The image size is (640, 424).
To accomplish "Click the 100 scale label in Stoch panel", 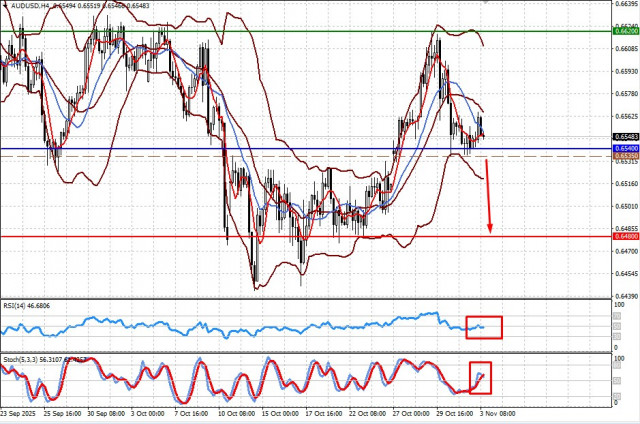I will click(x=619, y=358).
